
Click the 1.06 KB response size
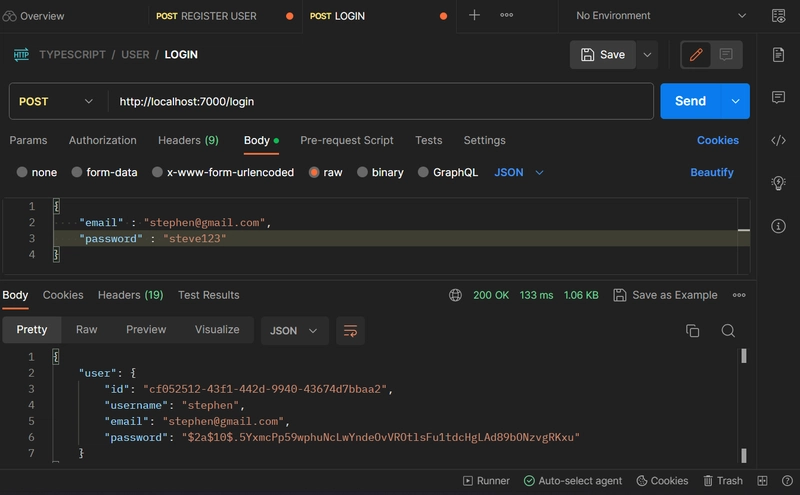(581, 295)
